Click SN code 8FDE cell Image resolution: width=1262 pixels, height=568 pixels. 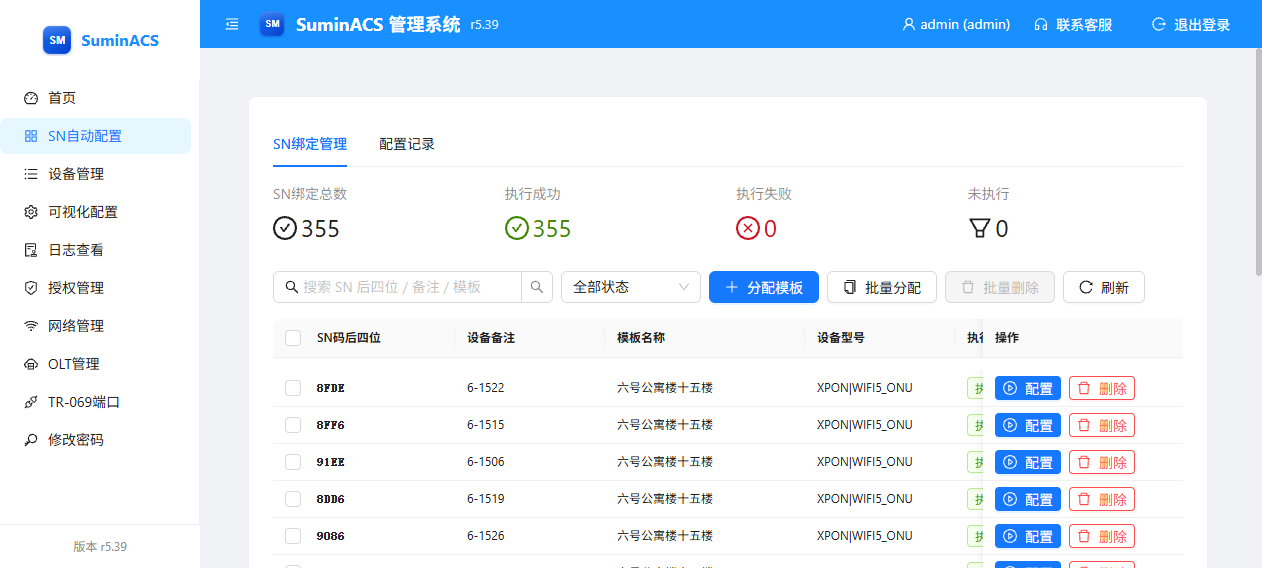331,388
